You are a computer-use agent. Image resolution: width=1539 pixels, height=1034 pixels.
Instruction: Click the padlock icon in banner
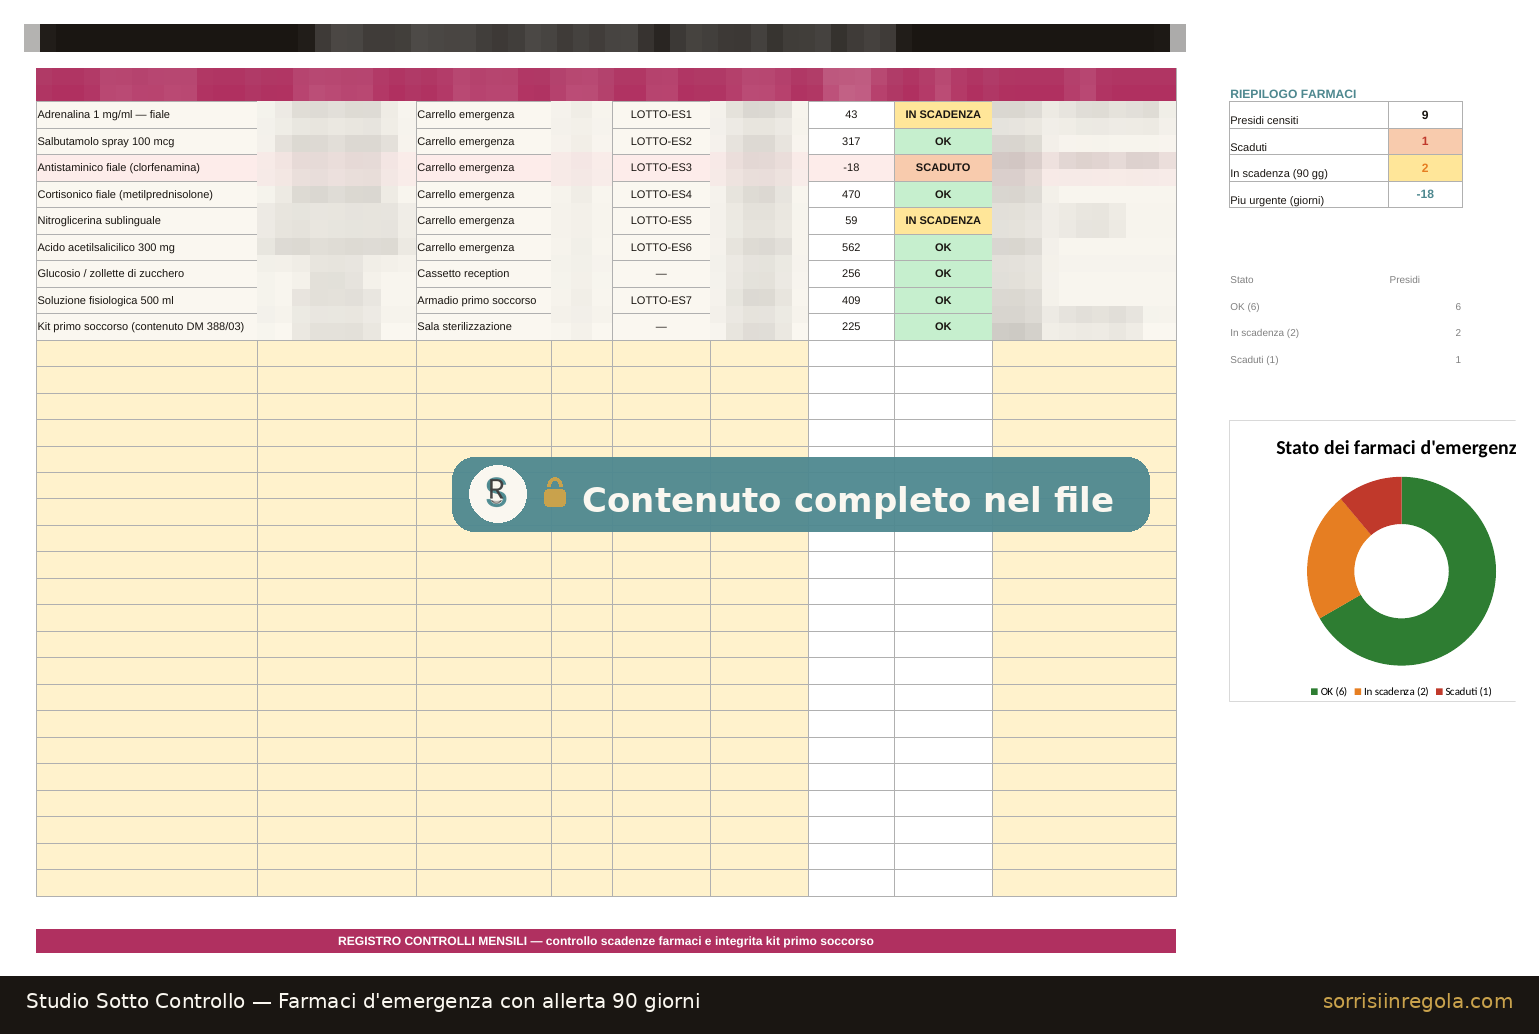(x=555, y=492)
